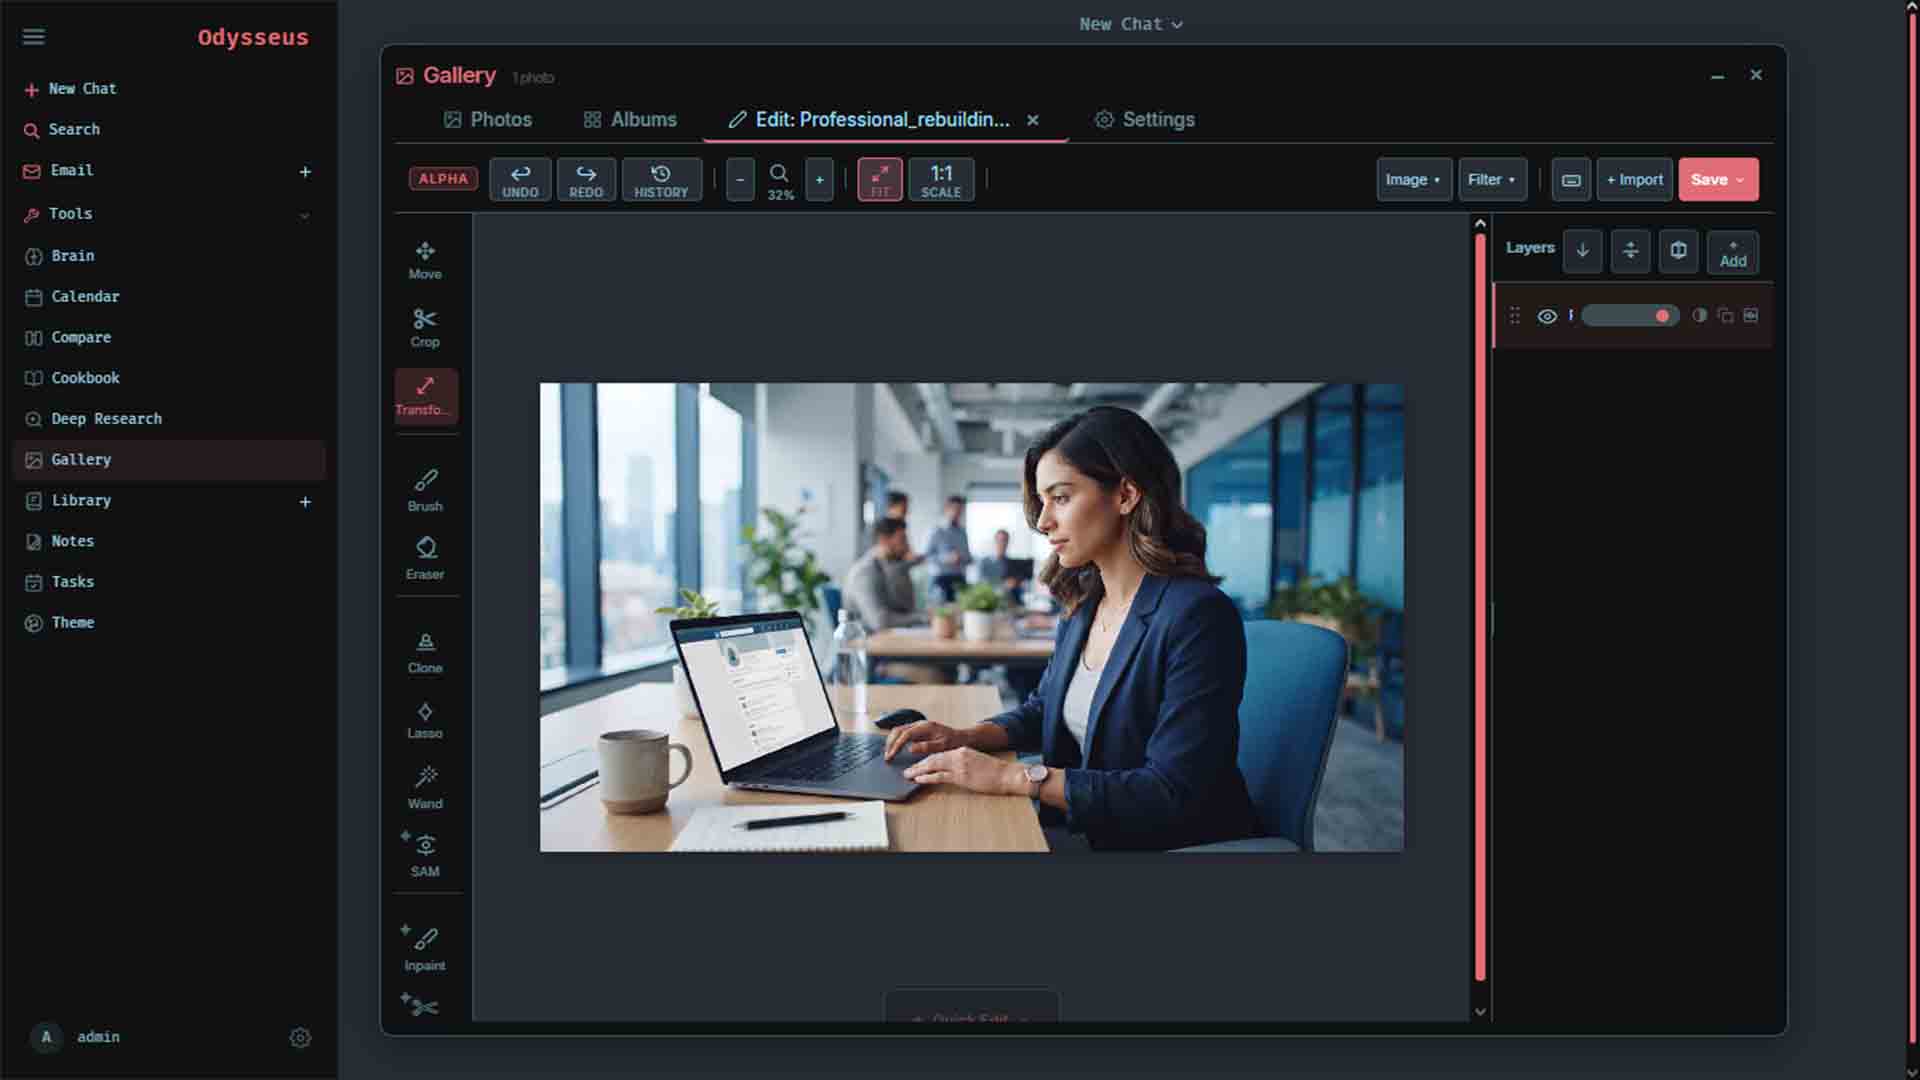Switch to the Photos tab

[x=488, y=120]
